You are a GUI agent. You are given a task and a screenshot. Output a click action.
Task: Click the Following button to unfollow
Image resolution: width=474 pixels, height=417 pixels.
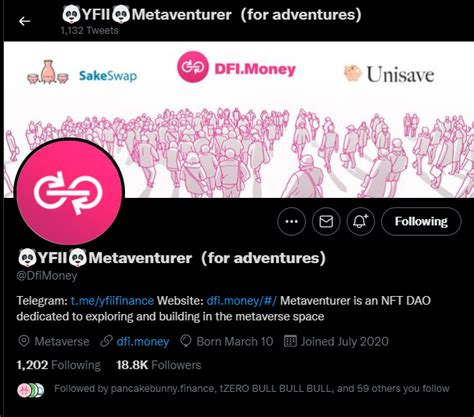click(x=421, y=221)
